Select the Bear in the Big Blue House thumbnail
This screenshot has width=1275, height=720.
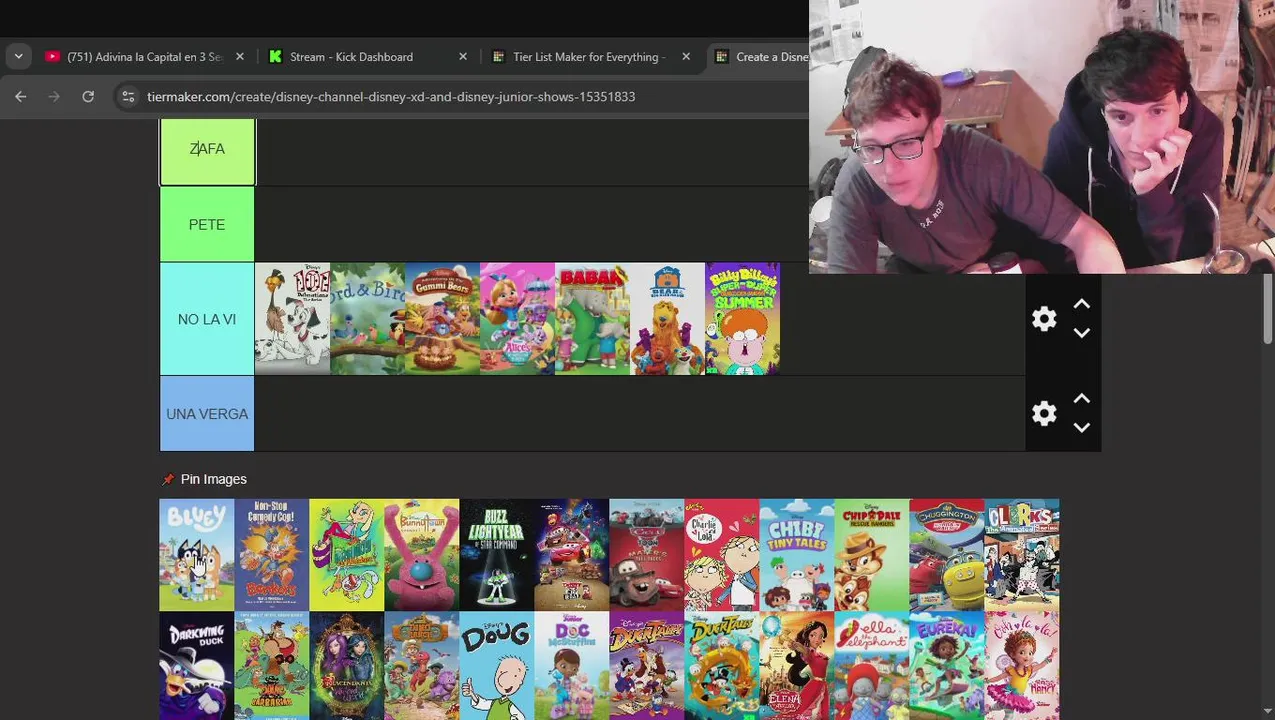667,319
